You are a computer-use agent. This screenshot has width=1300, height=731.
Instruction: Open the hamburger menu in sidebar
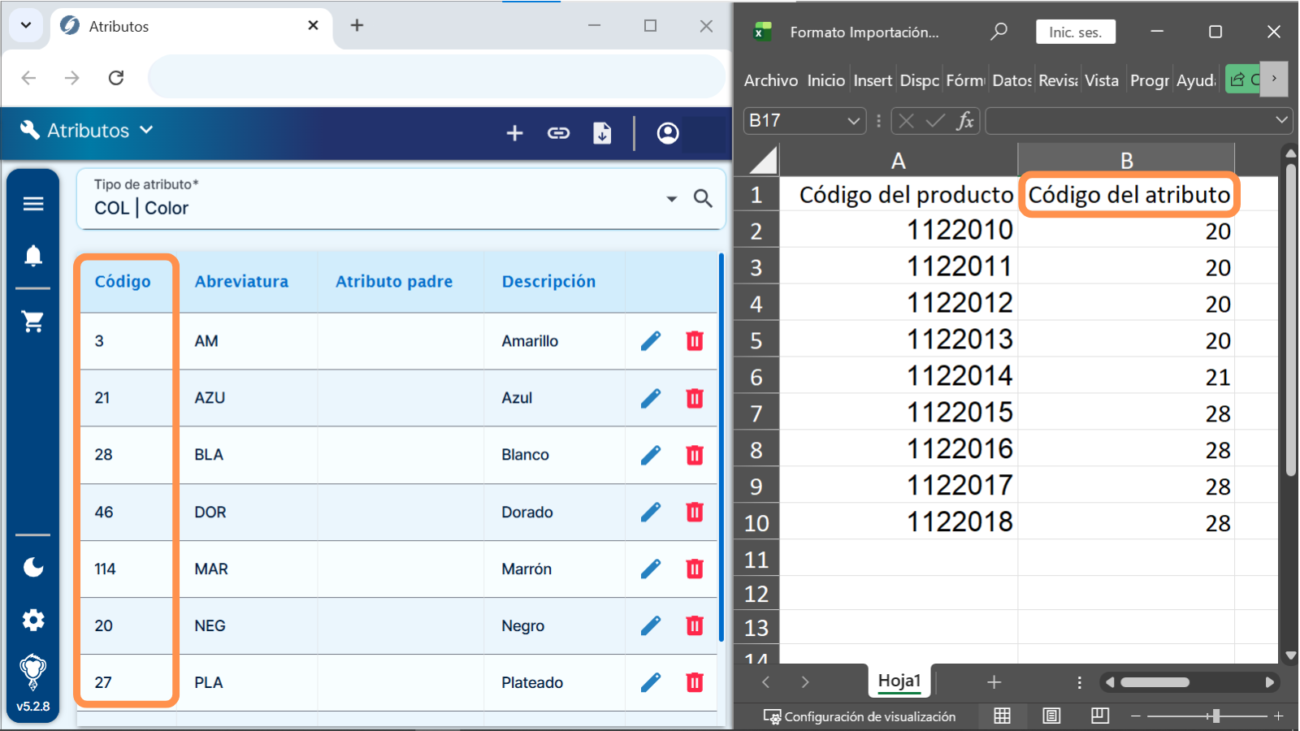pos(33,204)
